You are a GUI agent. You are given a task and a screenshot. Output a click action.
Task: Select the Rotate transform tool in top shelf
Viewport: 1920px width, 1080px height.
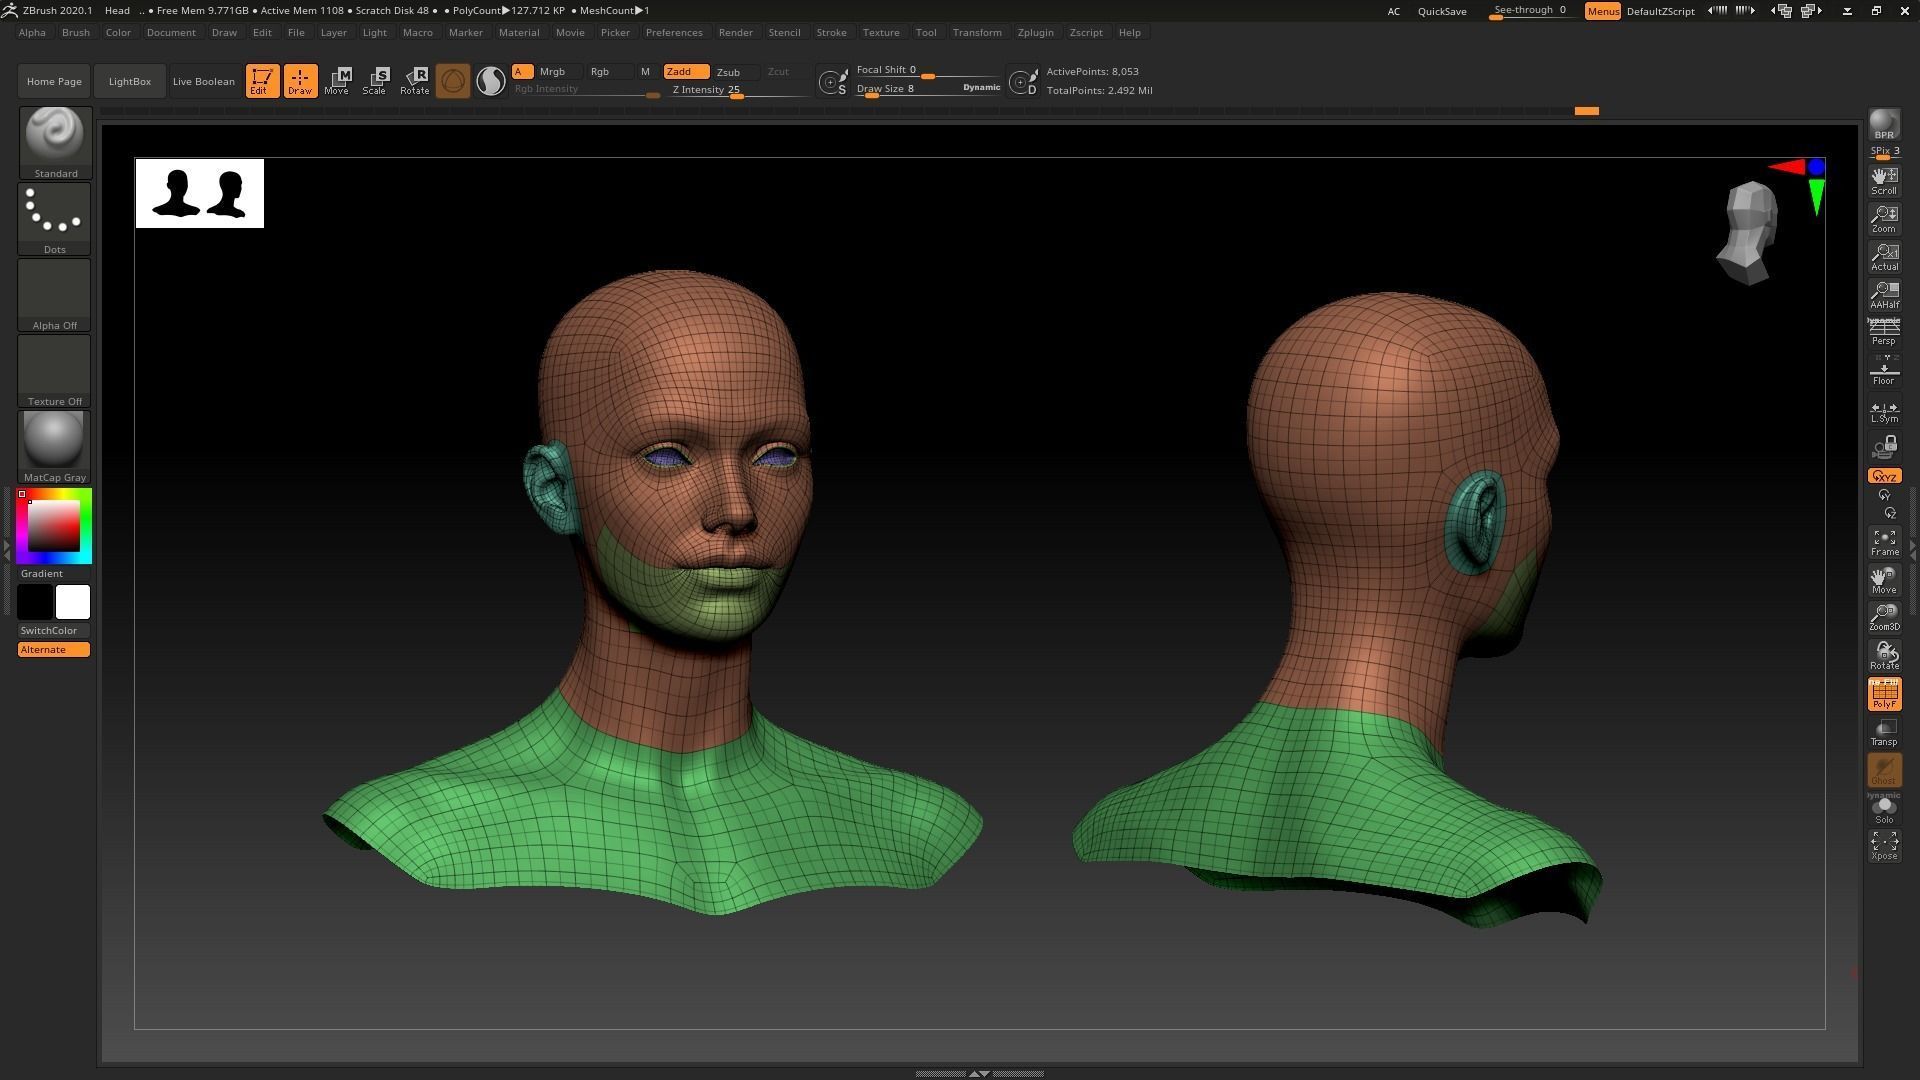[x=414, y=81]
